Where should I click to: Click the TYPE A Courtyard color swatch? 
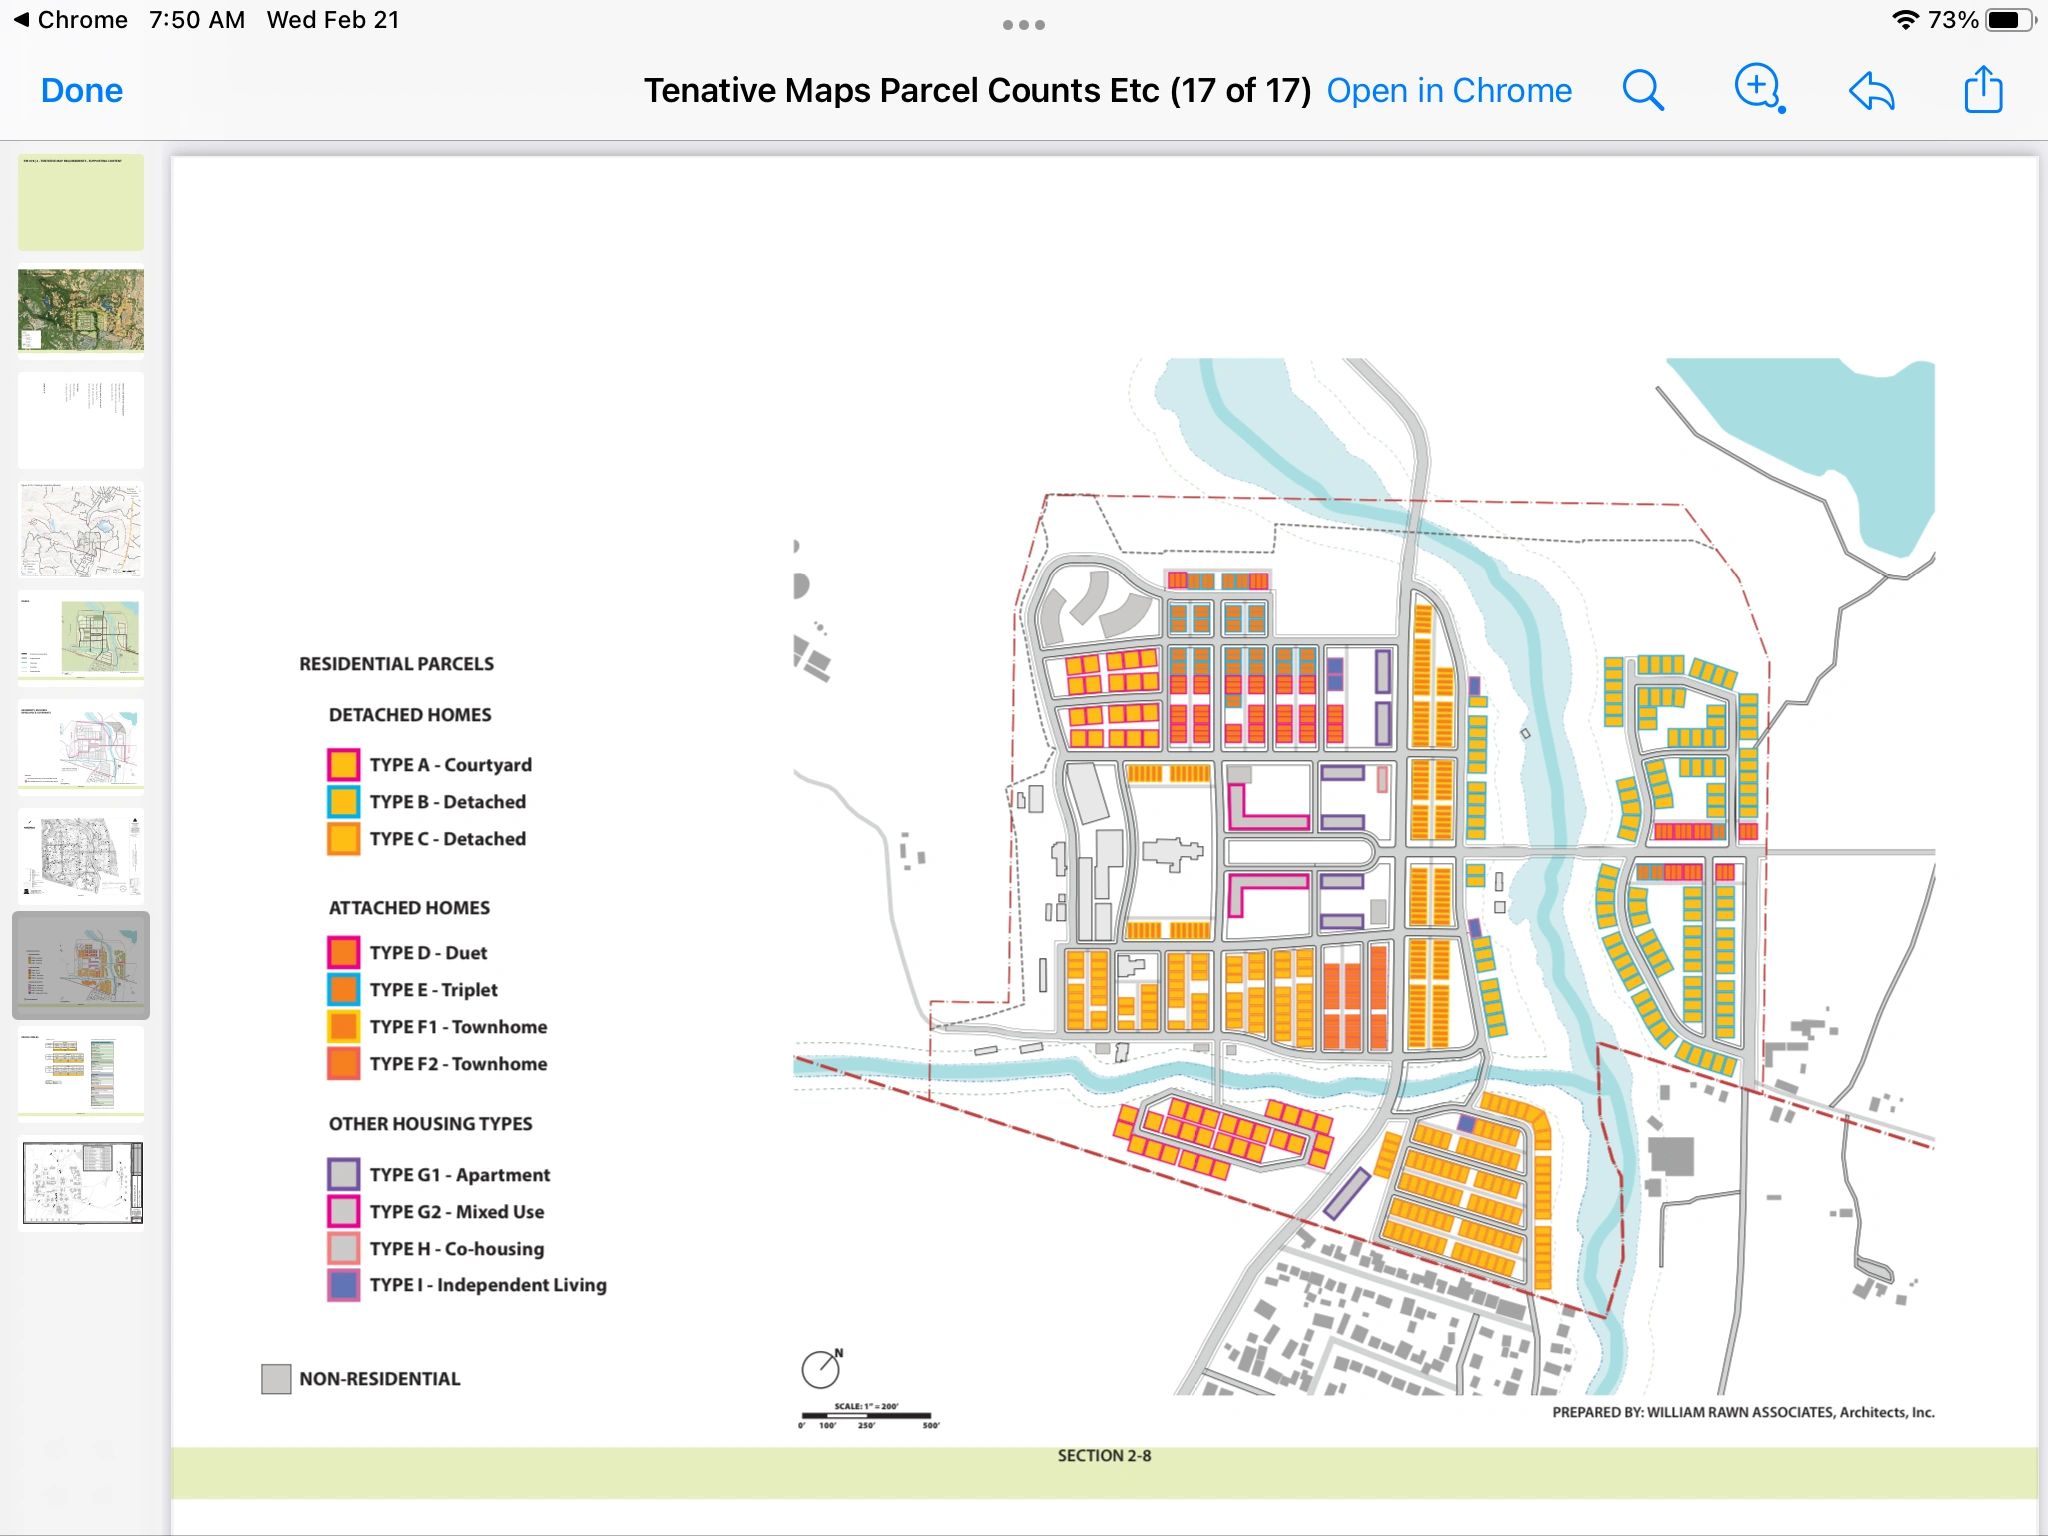[x=343, y=765]
